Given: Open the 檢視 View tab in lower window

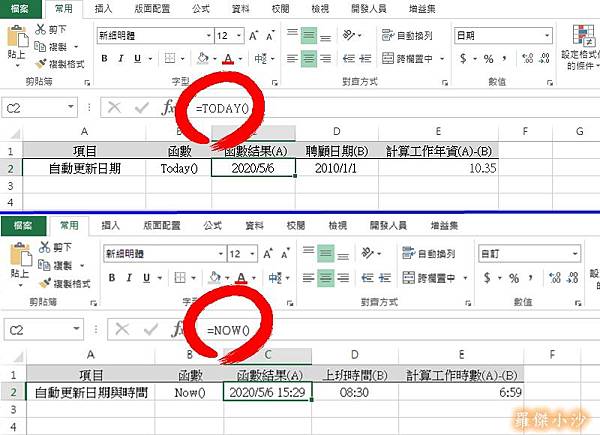Looking at the screenshot, I should coord(338,225).
